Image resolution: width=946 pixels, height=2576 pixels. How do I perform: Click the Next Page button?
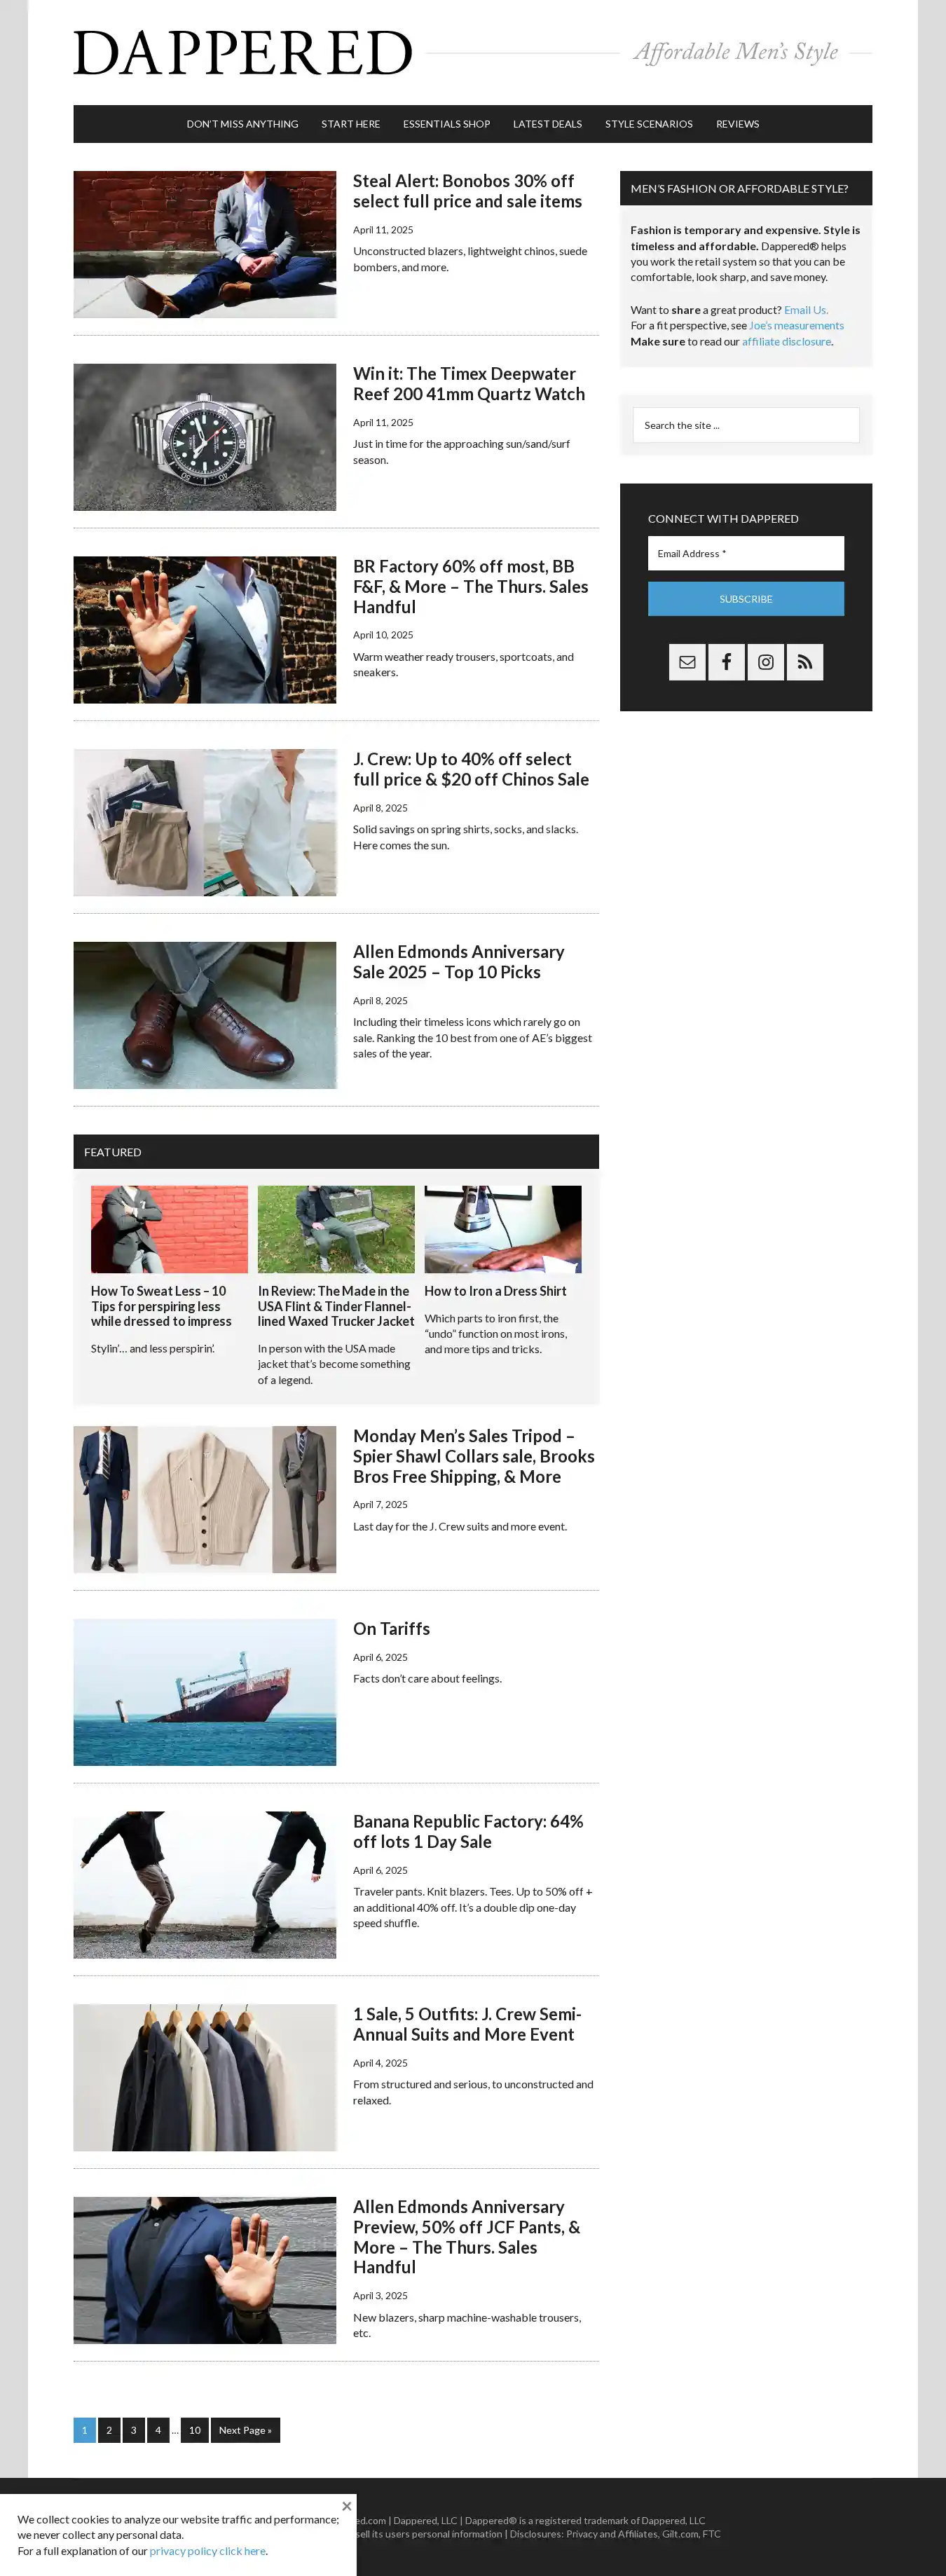(245, 2430)
